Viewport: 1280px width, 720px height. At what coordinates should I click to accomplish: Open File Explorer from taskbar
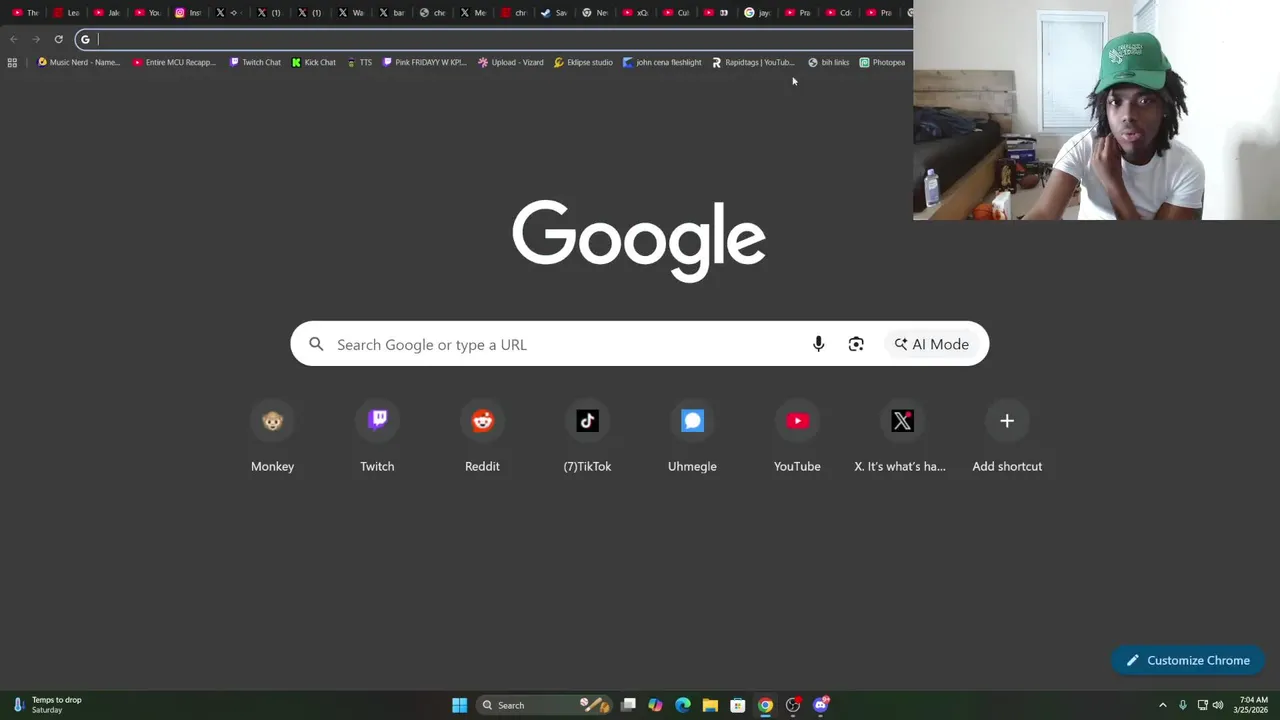710,705
